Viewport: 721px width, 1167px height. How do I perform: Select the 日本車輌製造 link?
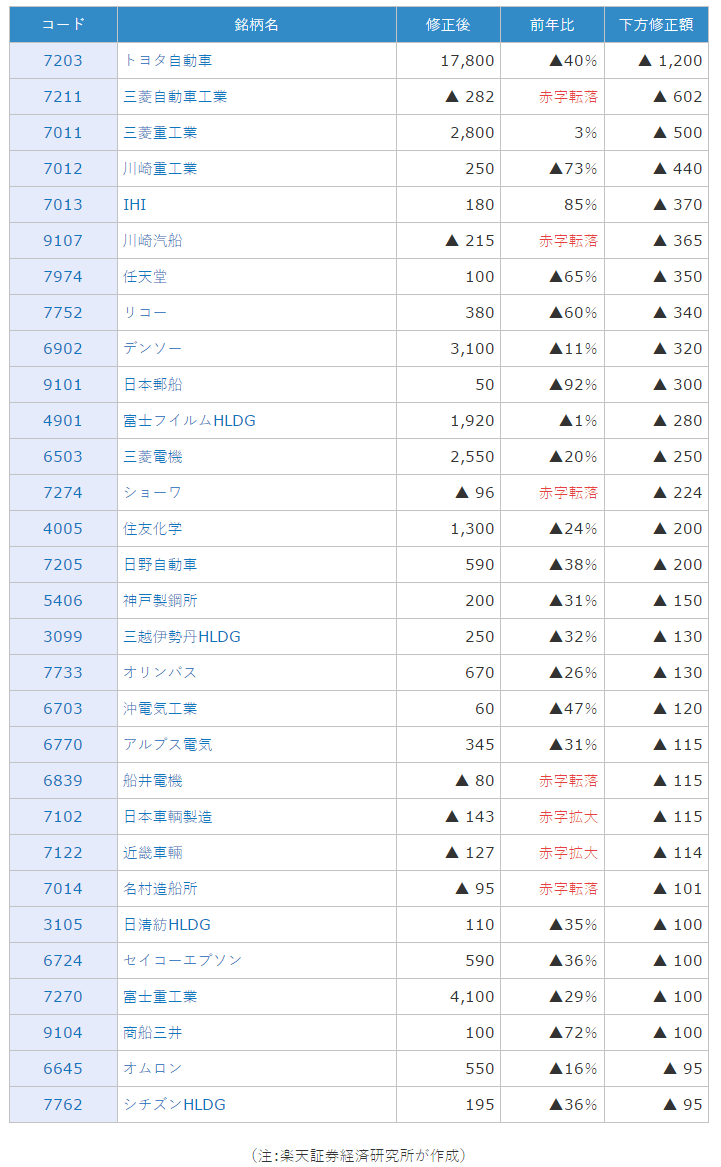(167, 817)
